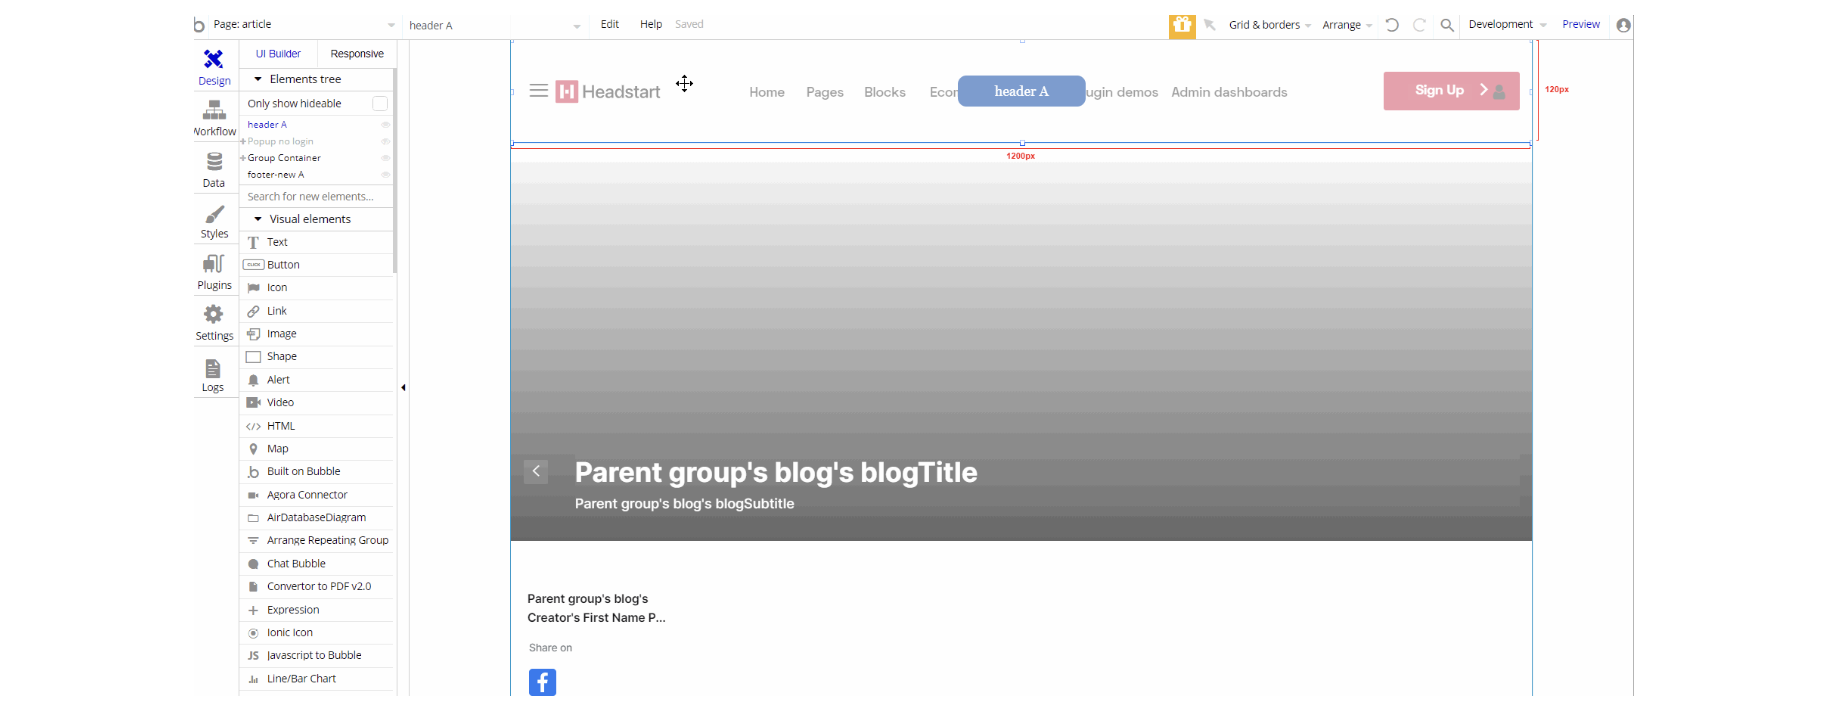The width and height of the screenshot is (1830, 710).
Task: Open the header A element picker dropdown
Action: (x=494, y=25)
